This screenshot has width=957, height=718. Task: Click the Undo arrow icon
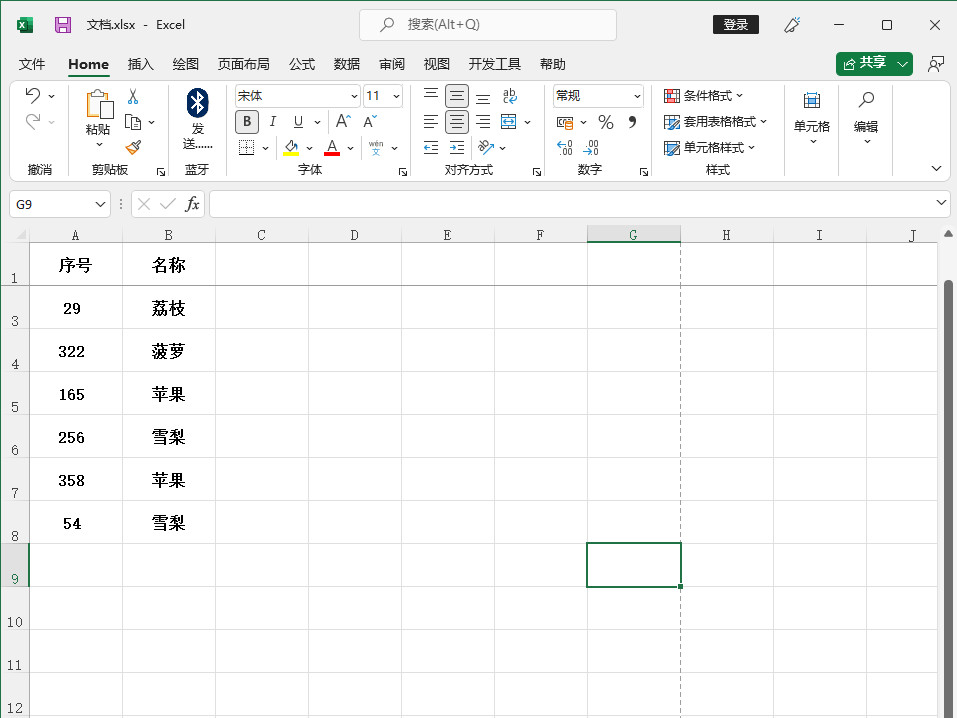click(x=33, y=95)
